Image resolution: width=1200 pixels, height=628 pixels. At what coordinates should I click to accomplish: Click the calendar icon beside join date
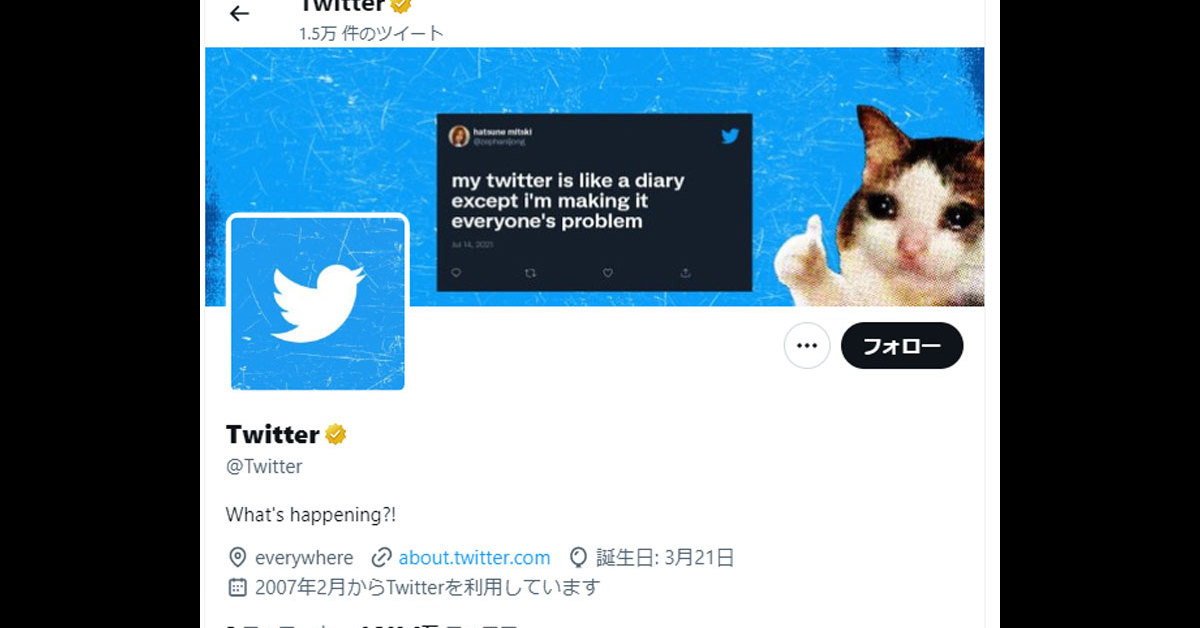tap(237, 586)
